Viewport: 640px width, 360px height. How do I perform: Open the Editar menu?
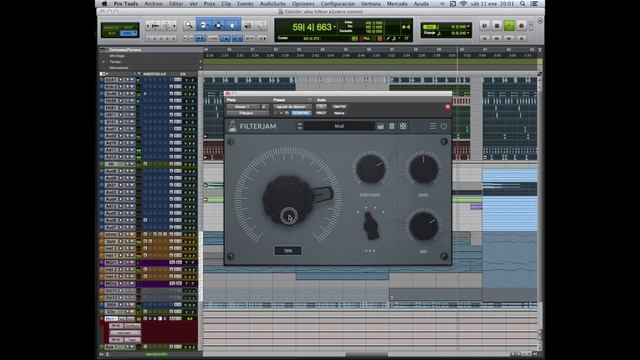[176, 4]
